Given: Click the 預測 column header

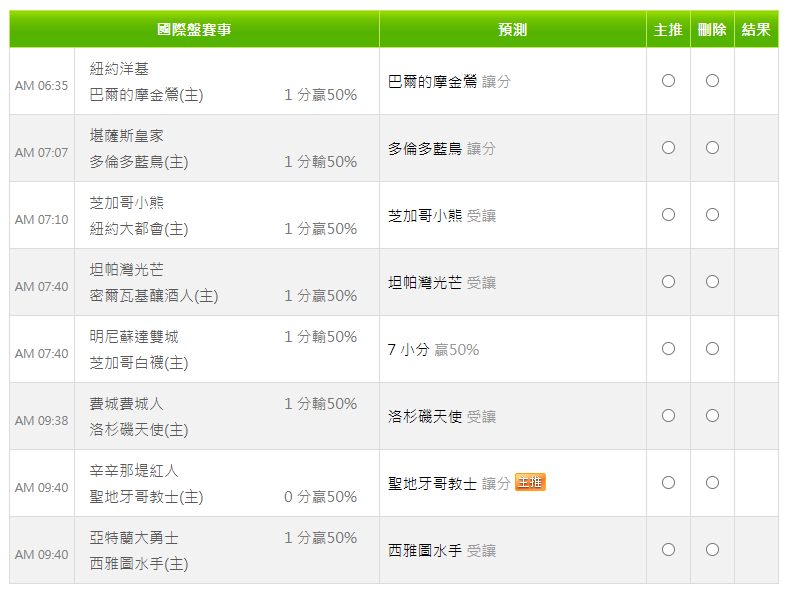Looking at the screenshot, I should (x=513, y=29).
